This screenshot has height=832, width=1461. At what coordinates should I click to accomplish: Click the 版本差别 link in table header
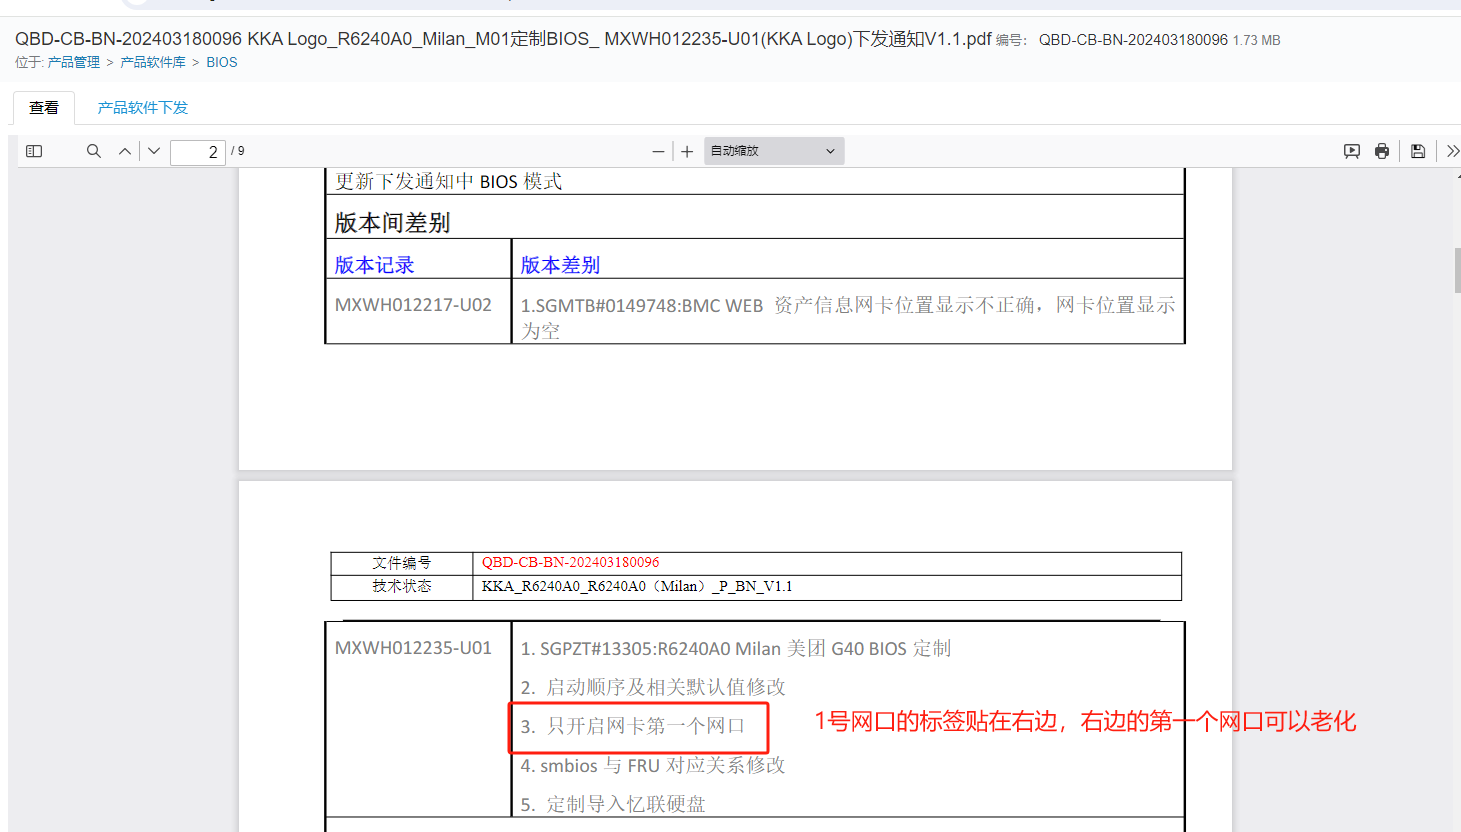(x=560, y=265)
